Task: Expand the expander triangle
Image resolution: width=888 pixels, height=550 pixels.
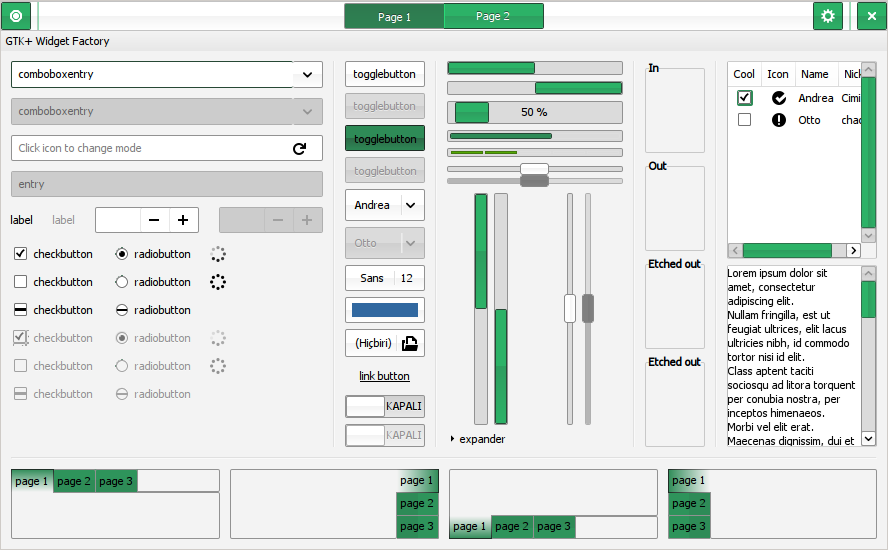Action: click(452, 439)
